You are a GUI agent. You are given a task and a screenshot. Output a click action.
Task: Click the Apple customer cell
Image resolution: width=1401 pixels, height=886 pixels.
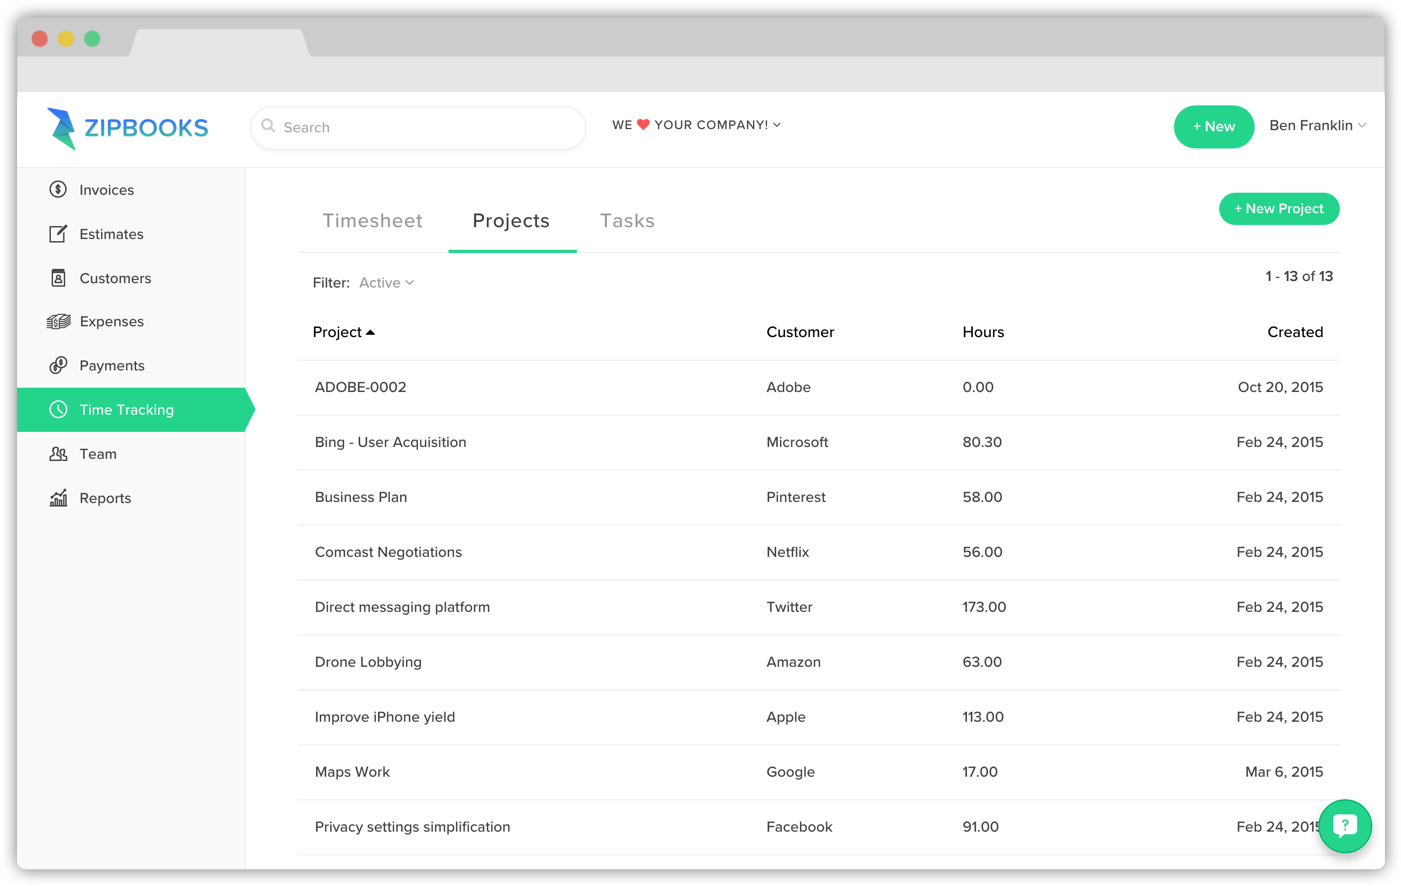785,717
